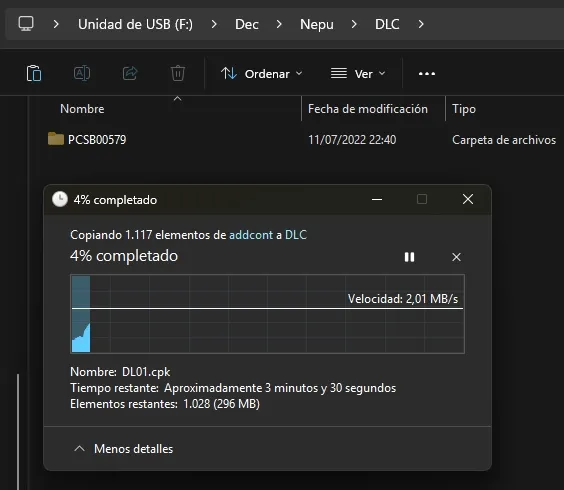Screen dimensions: 564x490
Task: Go to Unidad de USB (F:) breadcrumb
Action: tap(135, 24)
